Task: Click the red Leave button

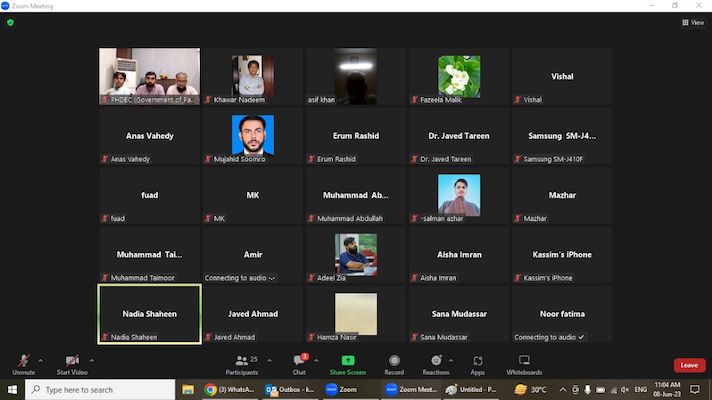Action: [689, 365]
